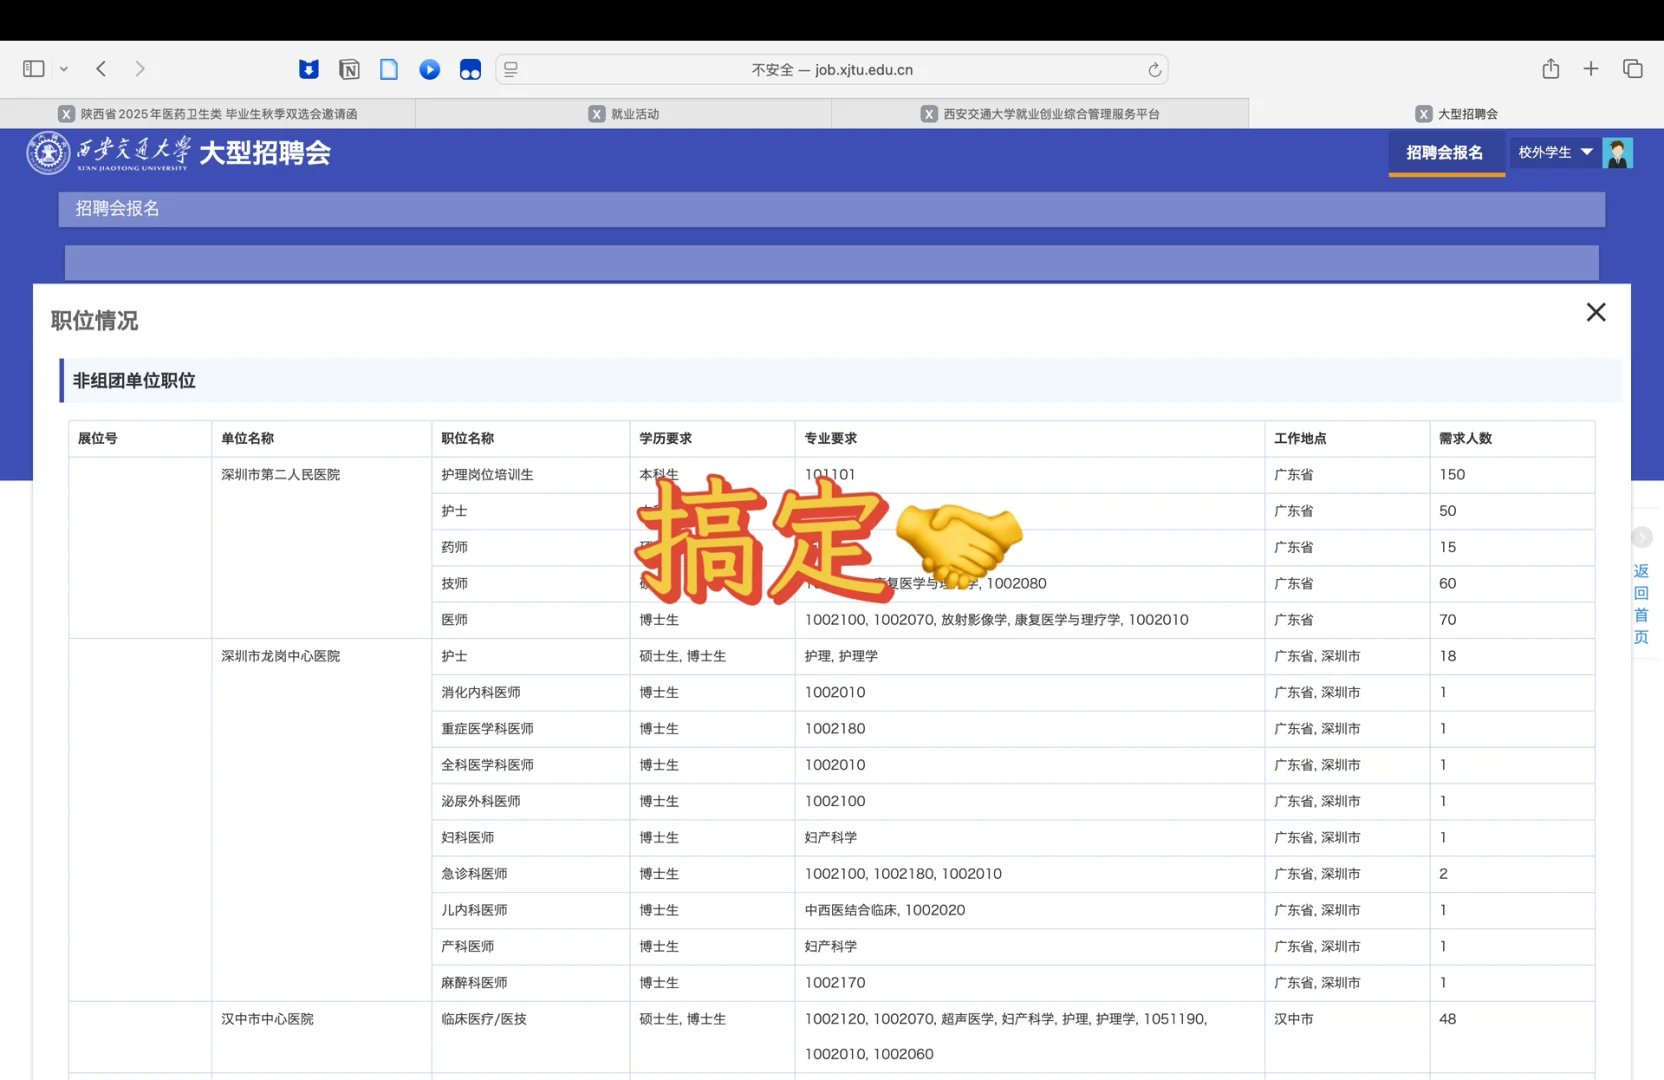
Task: Switch to the 就业活动 tab
Action: [623, 114]
